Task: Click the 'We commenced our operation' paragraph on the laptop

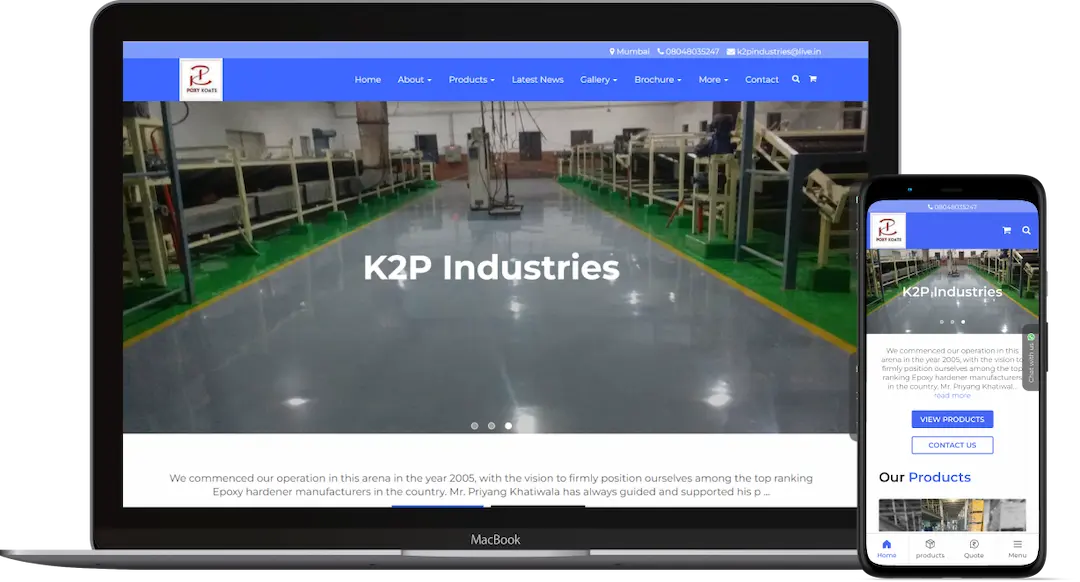Action: 491,485
